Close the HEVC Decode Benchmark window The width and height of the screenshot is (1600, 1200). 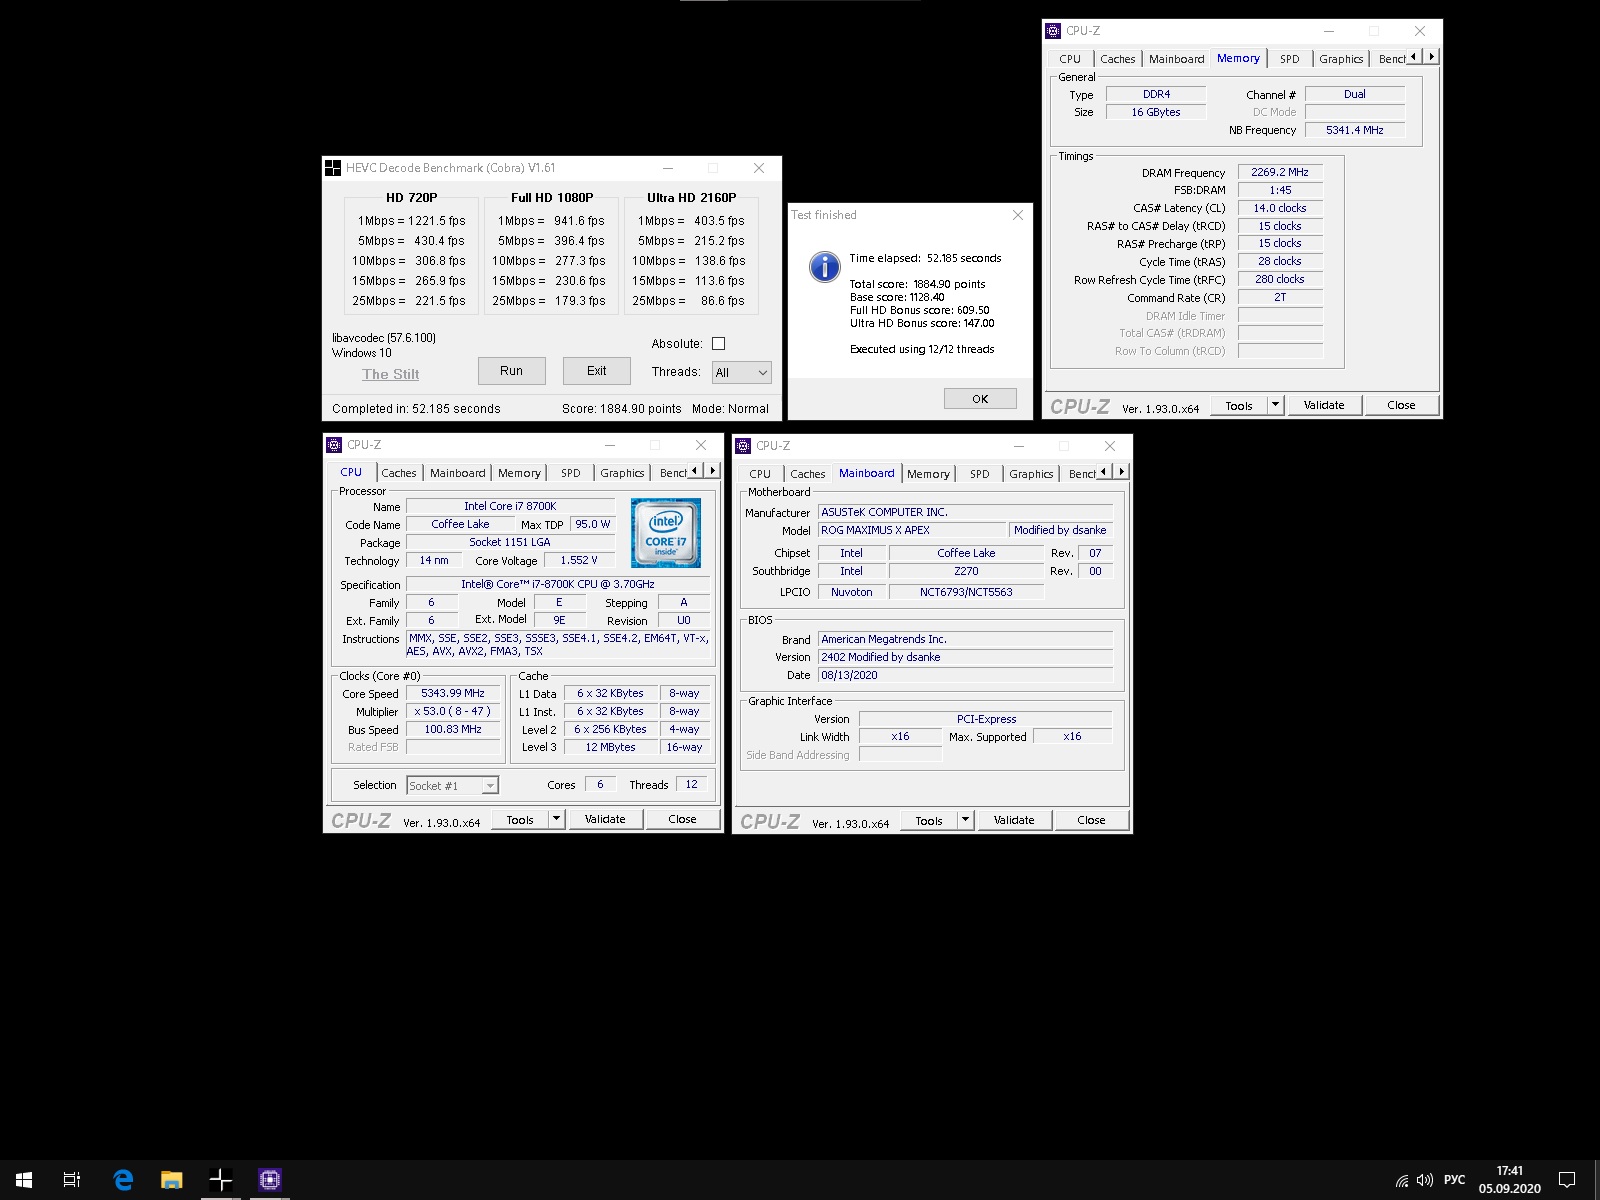coord(759,168)
